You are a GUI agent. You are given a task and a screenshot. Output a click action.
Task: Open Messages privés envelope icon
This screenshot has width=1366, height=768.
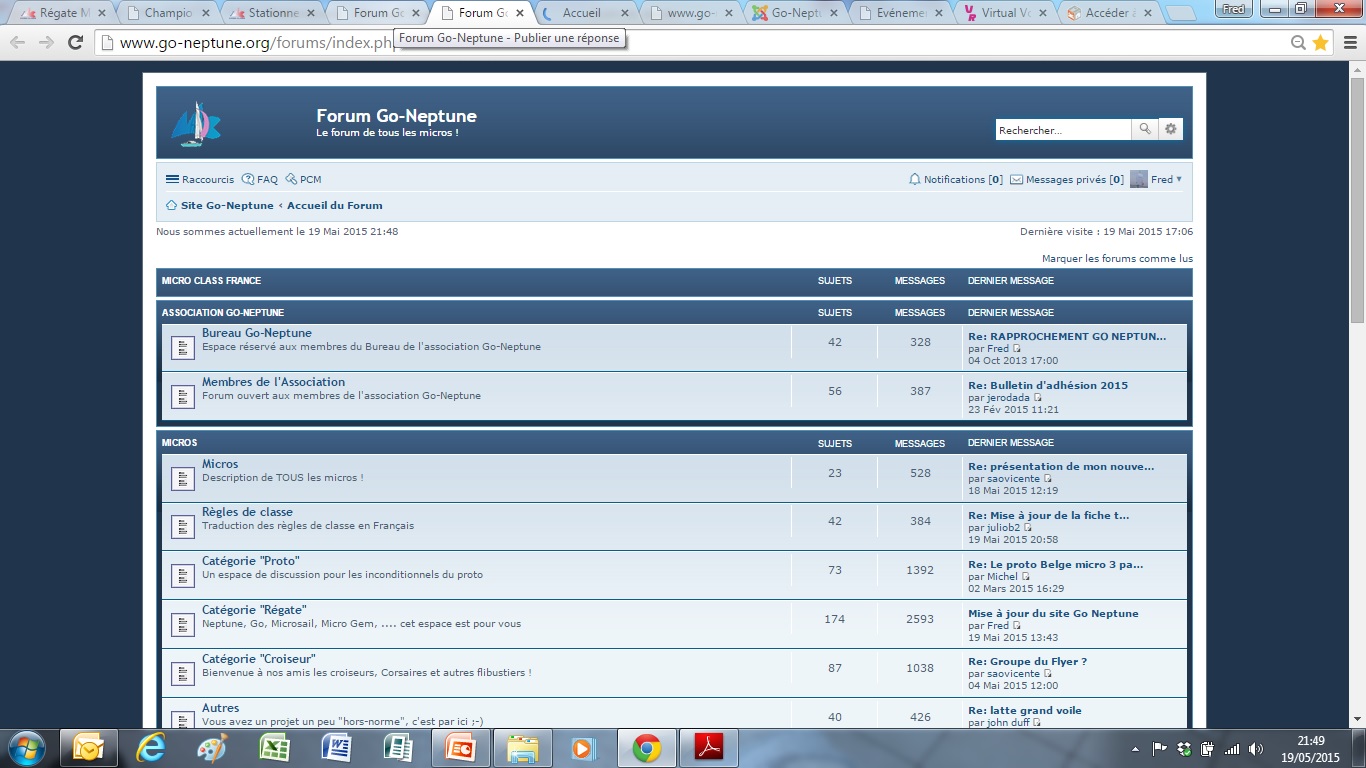(1016, 180)
